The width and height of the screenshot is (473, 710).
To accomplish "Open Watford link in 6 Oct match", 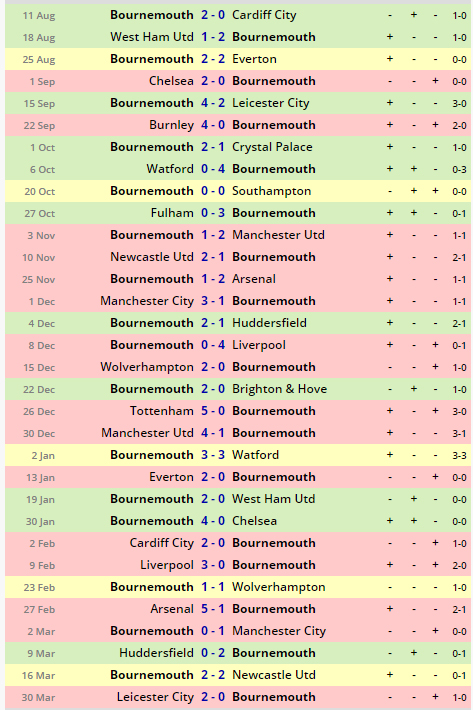I will click(170, 169).
